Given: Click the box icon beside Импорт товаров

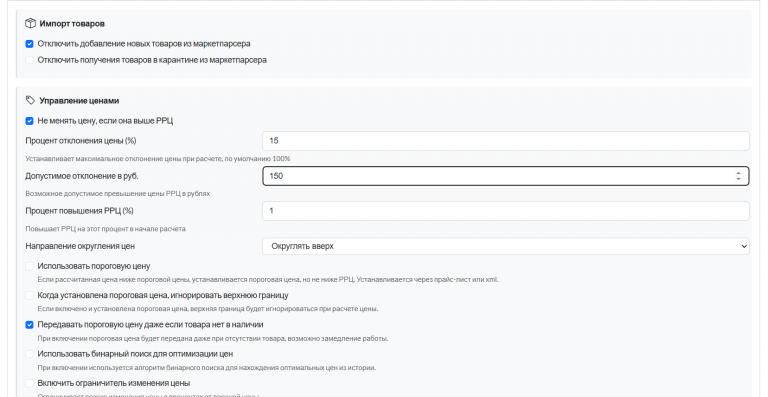Looking at the screenshot, I should (30, 23).
